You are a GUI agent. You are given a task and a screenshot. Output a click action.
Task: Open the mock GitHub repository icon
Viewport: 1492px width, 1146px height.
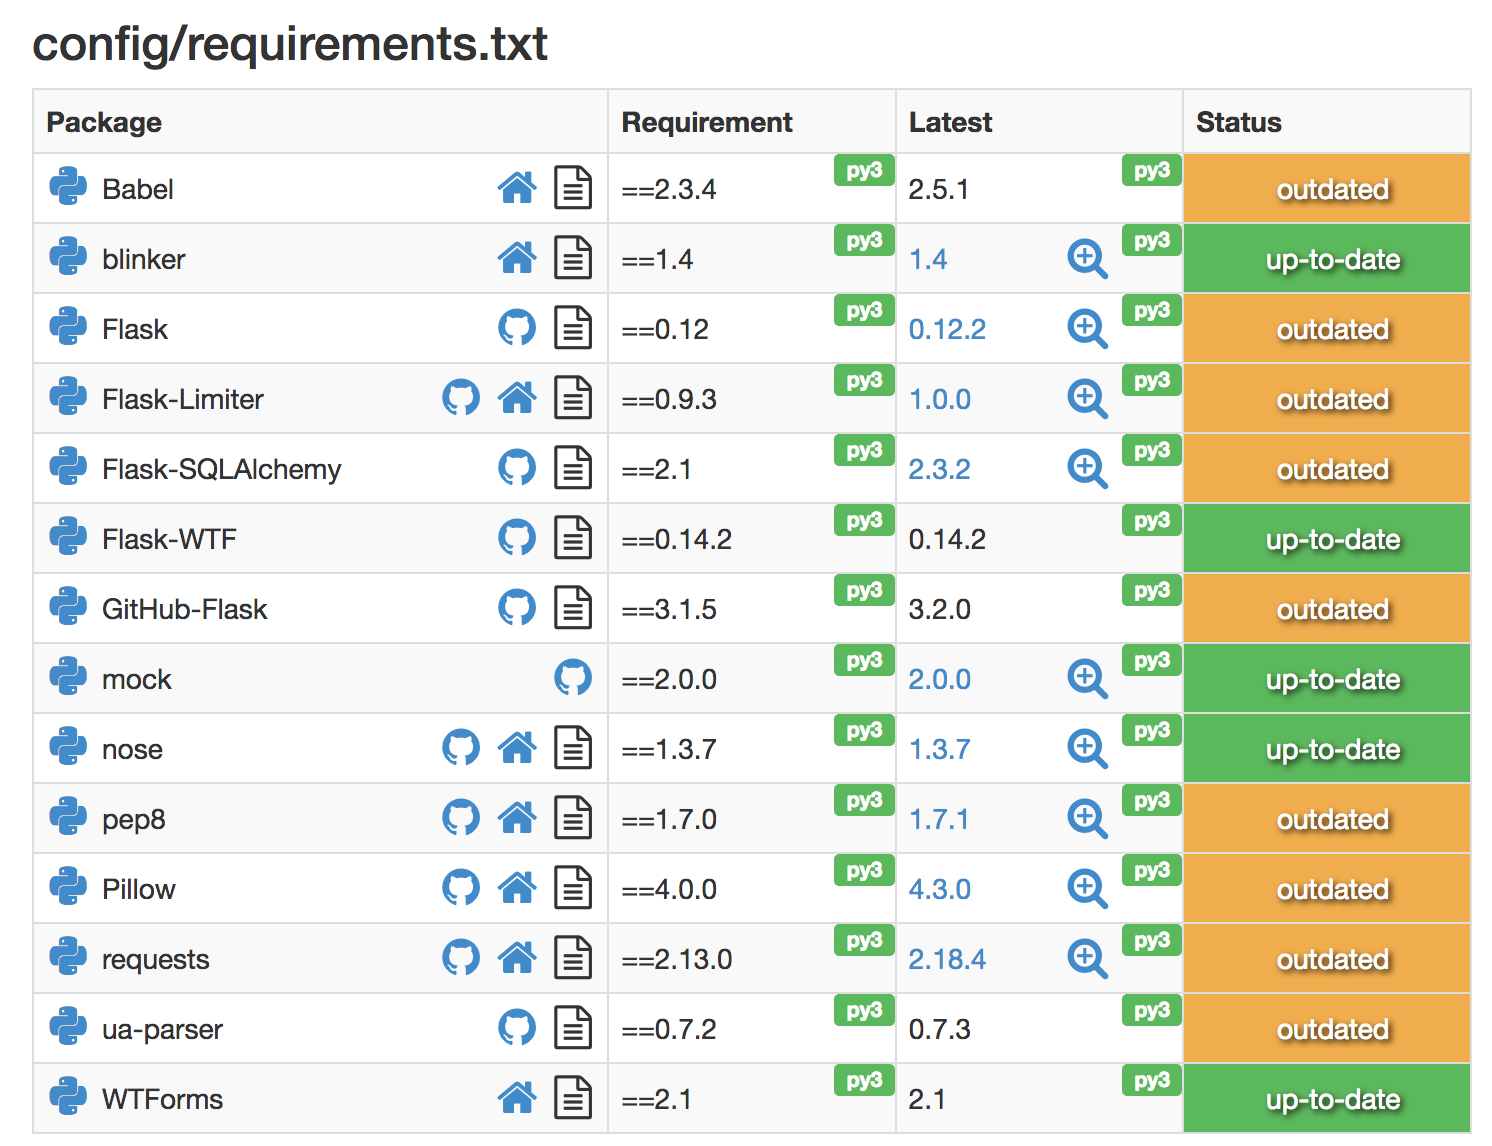point(573,678)
